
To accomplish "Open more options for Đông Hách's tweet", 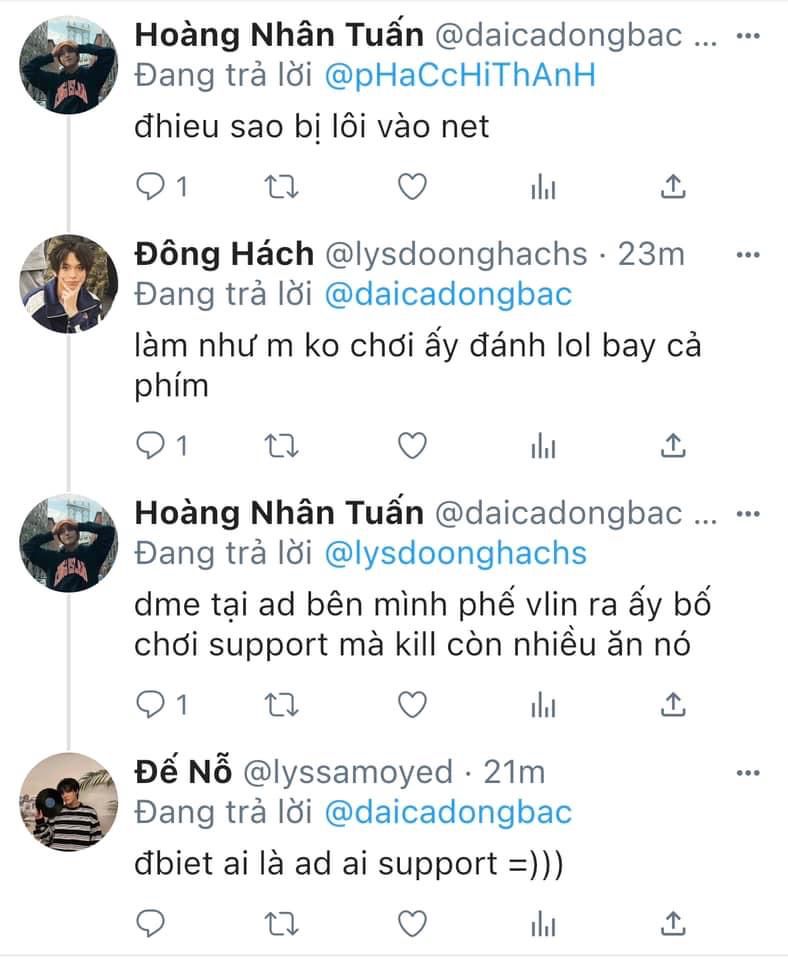I will pyautogui.click(x=747, y=255).
